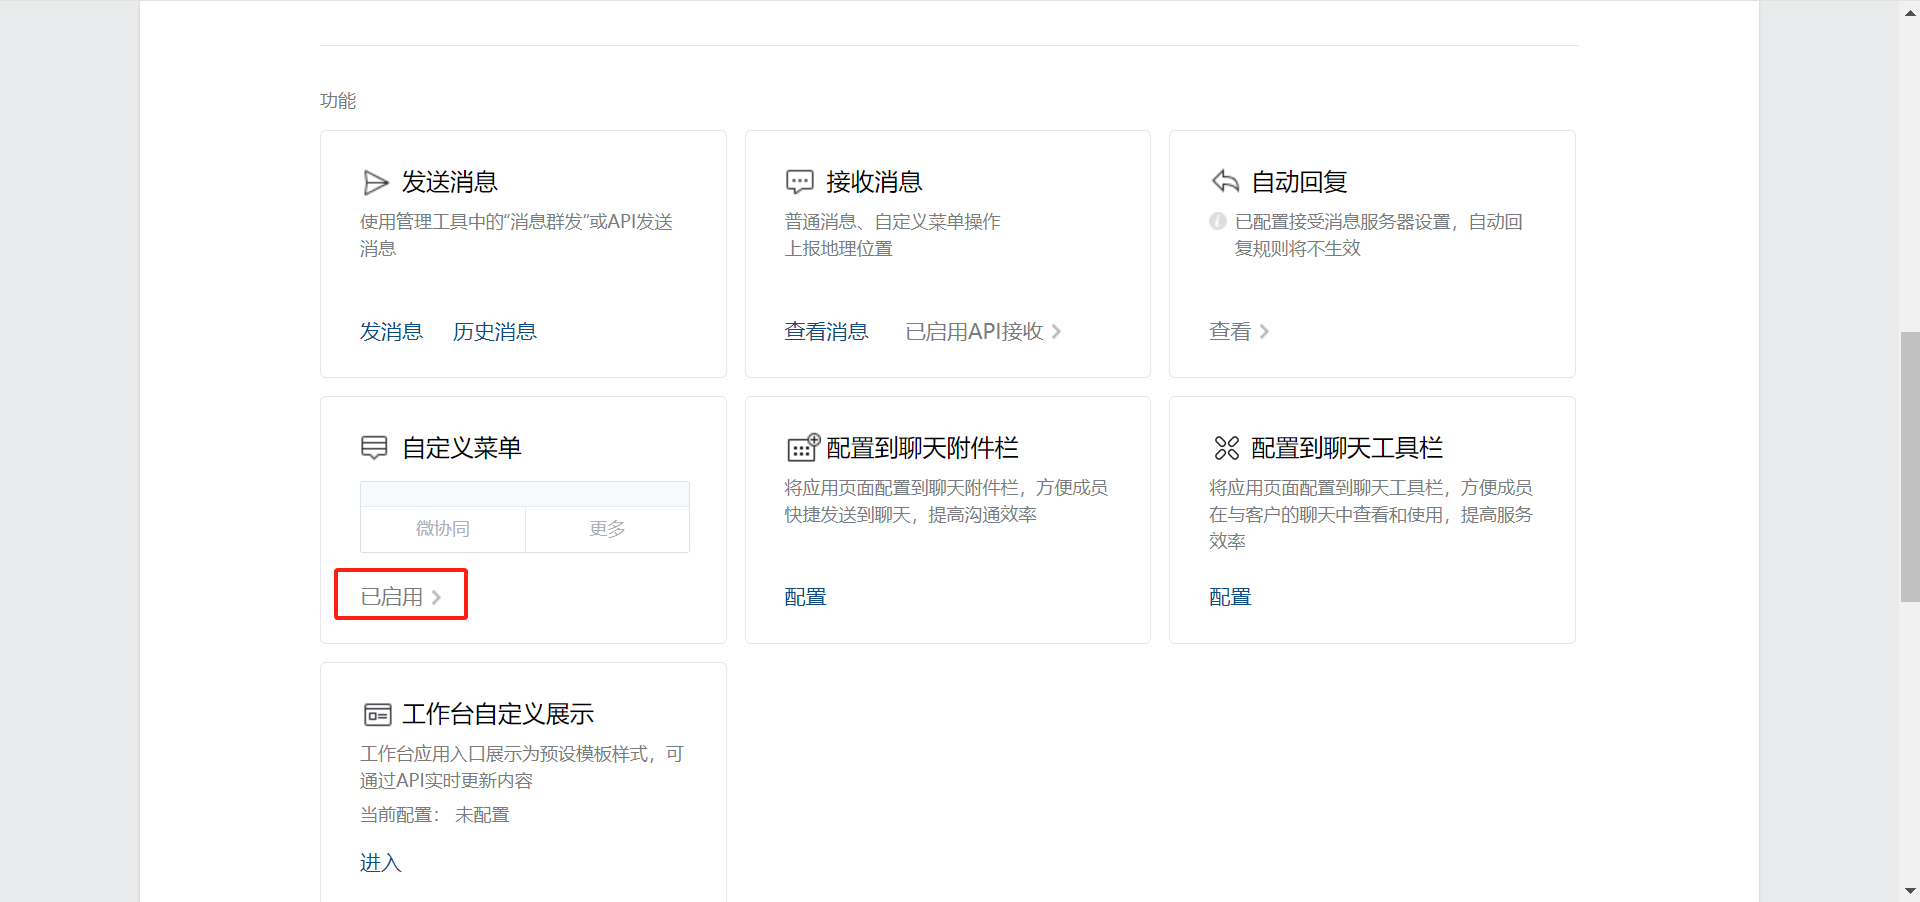The width and height of the screenshot is (1920, 902).
Task: Click the 配置到聊天工具栏 icon
Action: 1226,448
